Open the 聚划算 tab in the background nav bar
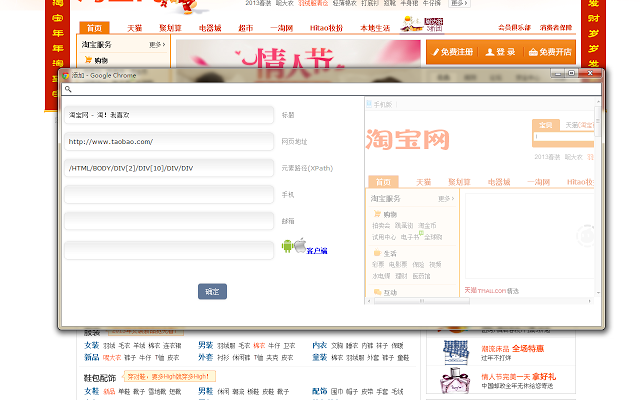This screenshot has height=400, width=640. click(170, 28)
